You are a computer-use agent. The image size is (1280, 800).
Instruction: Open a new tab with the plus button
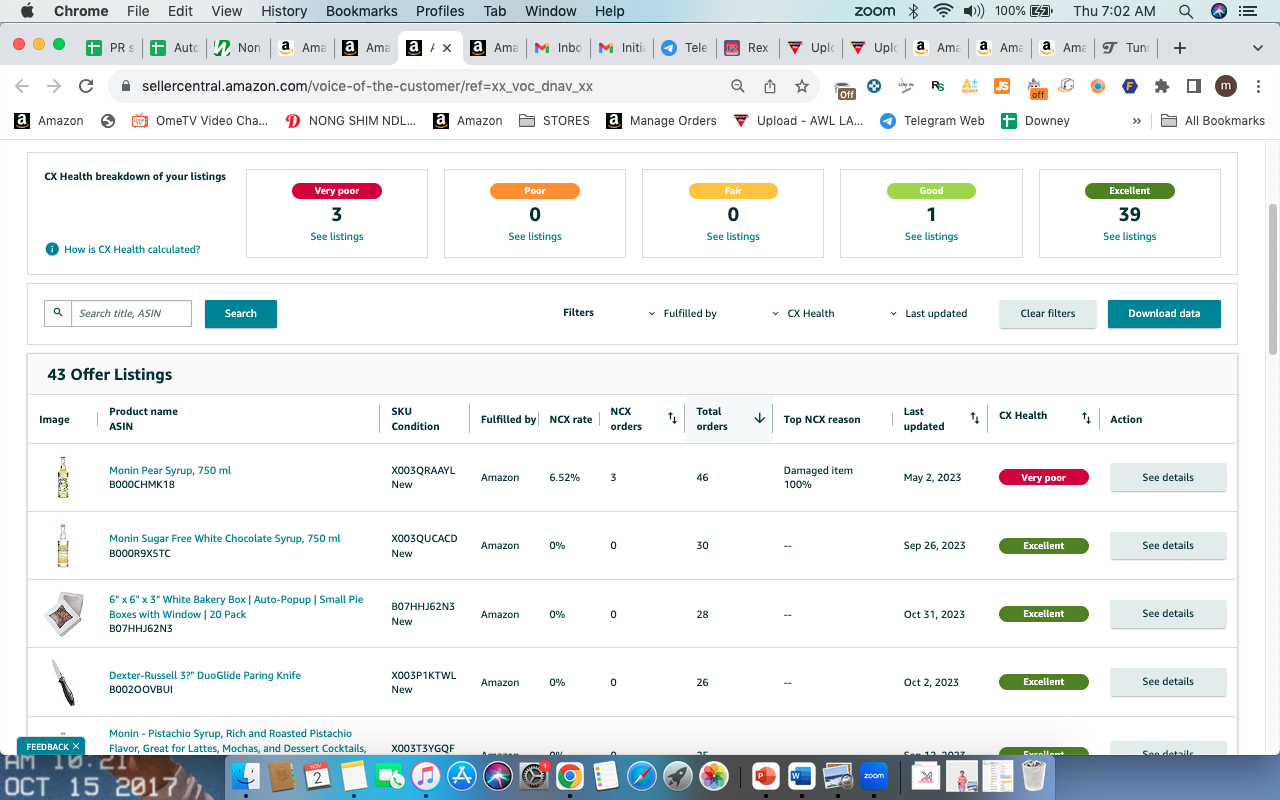(x=1180, y=48)
